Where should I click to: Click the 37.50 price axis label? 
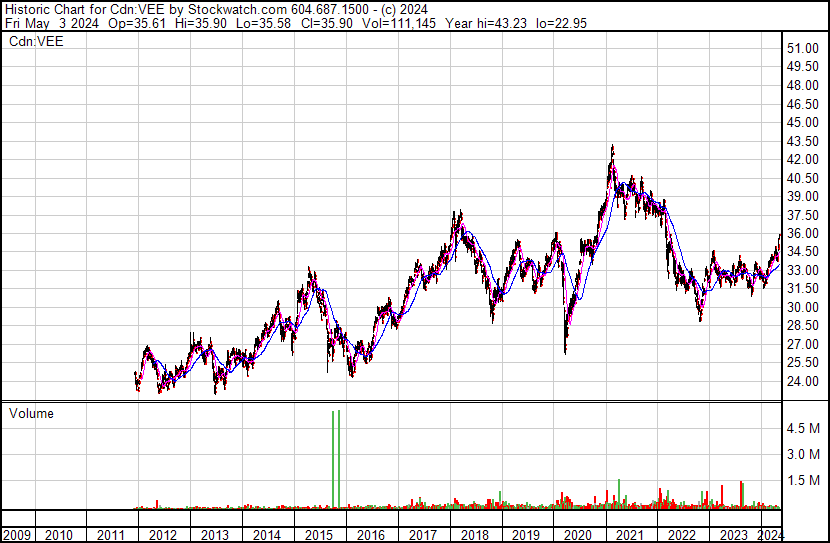pos(802,215)
